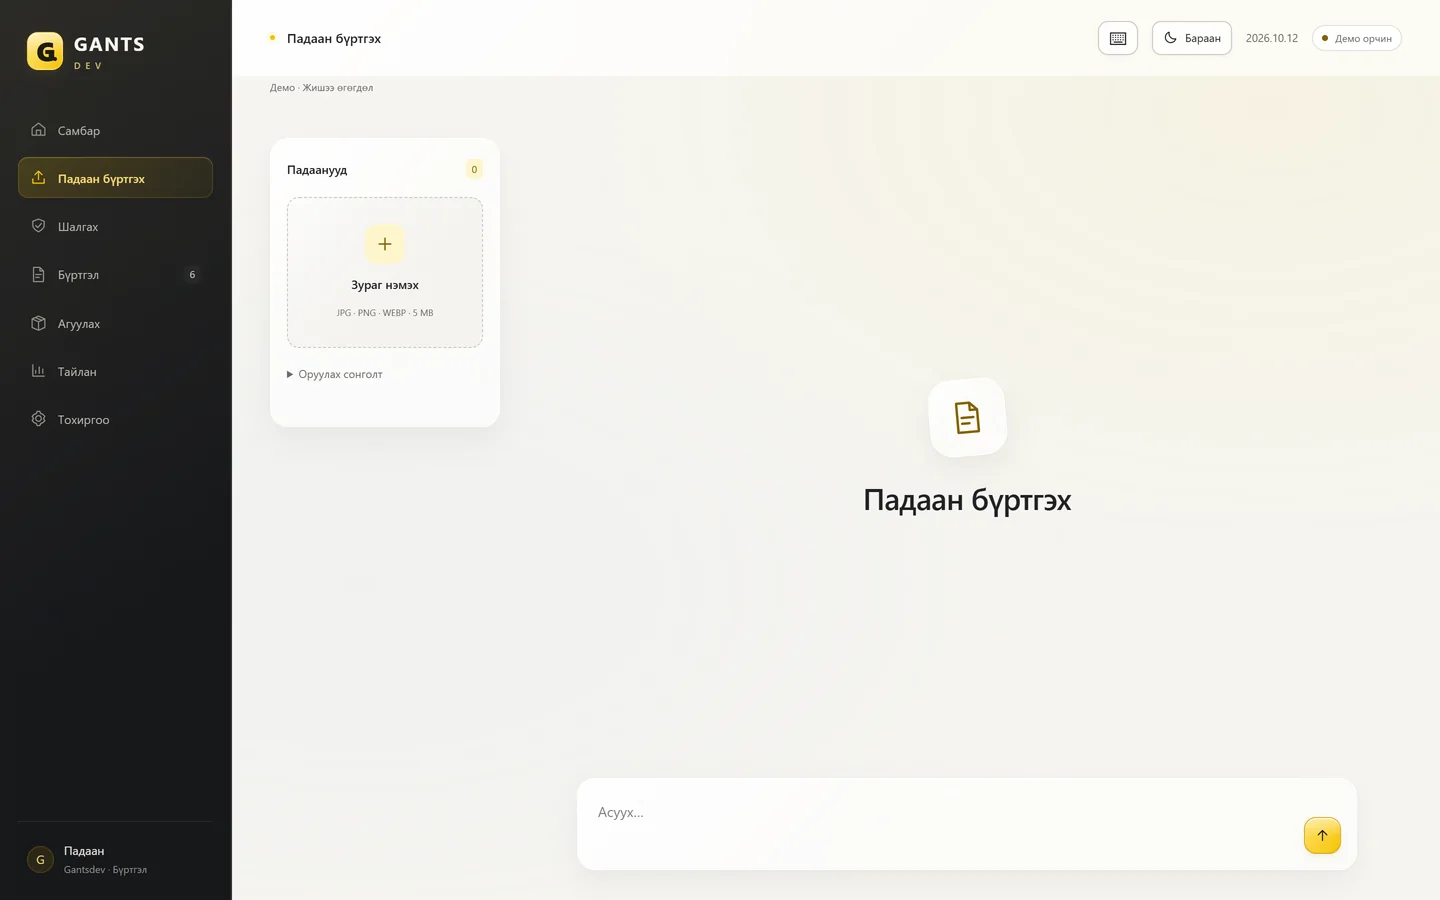This screenshot has height=900, width=1440.
Task: Click the Бүртгэл document icon in sidebar
Action: point(38,274)
